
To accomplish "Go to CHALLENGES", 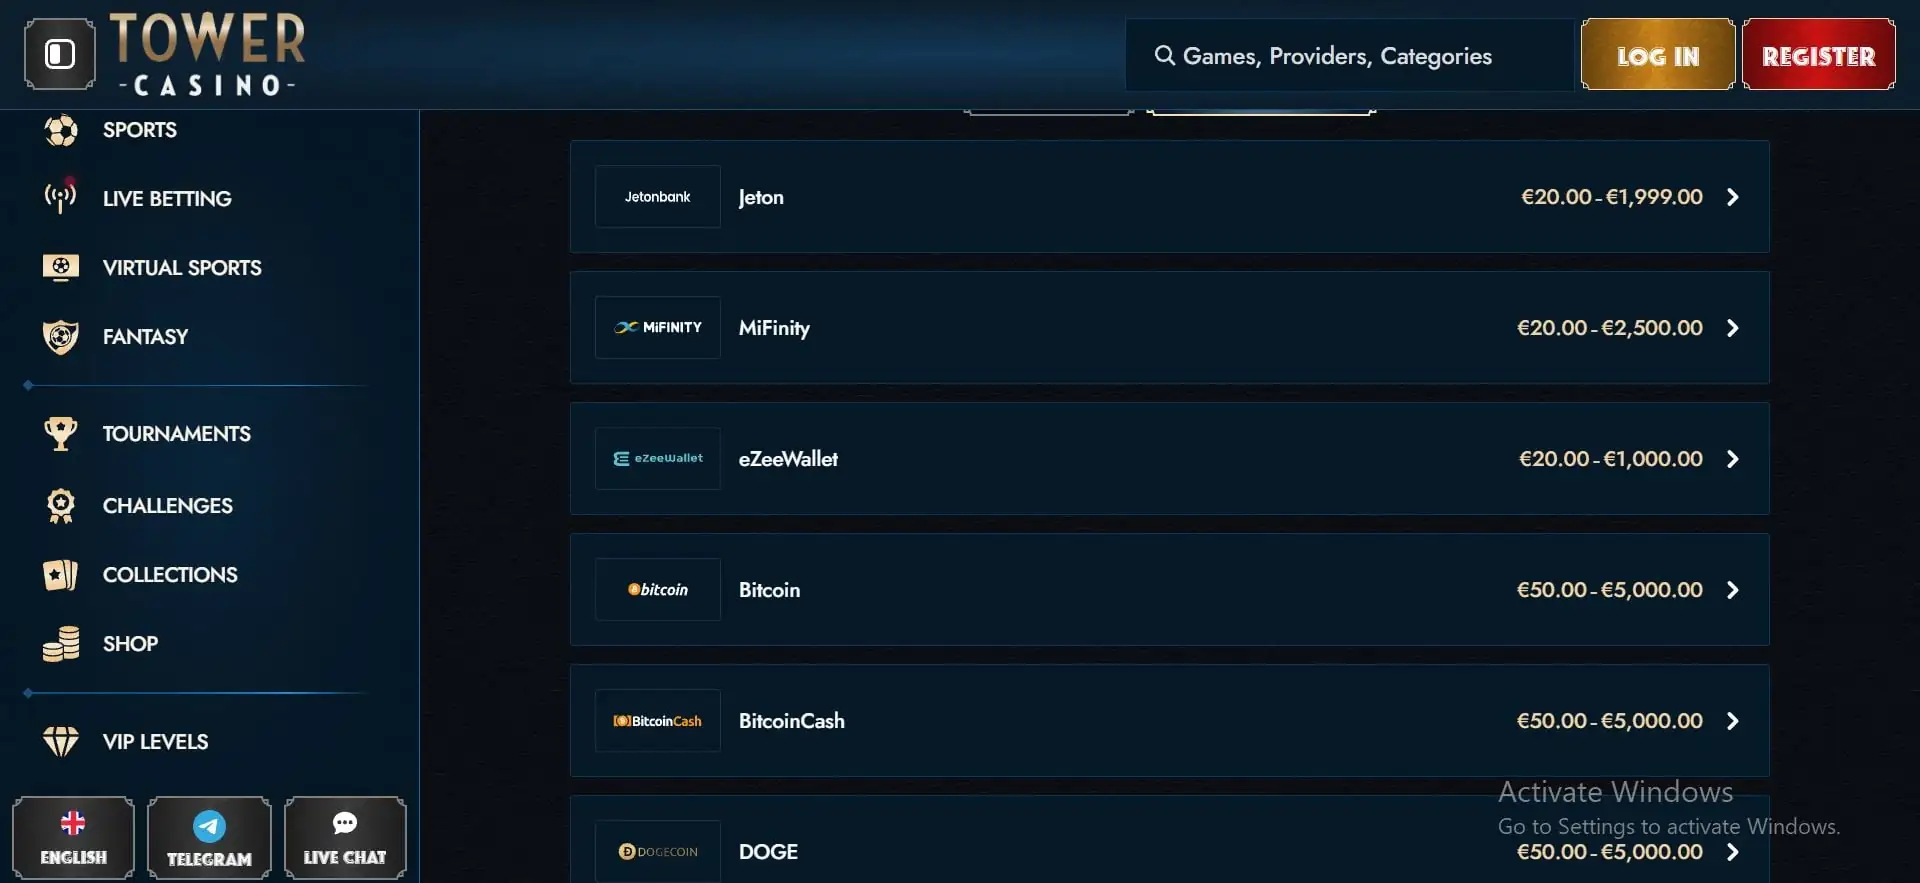I will (168, 506).
